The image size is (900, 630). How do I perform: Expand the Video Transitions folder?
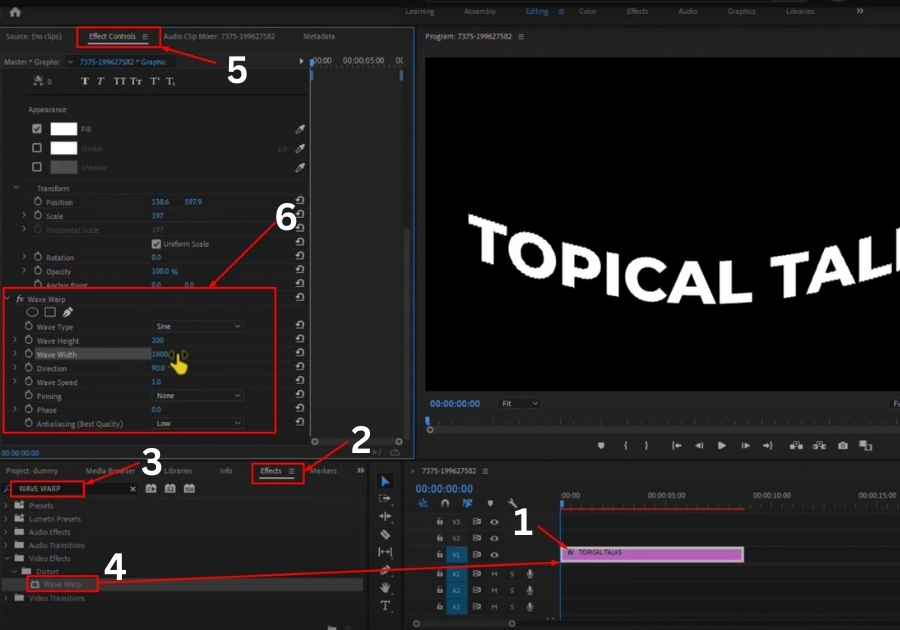(x=6, y=598)
